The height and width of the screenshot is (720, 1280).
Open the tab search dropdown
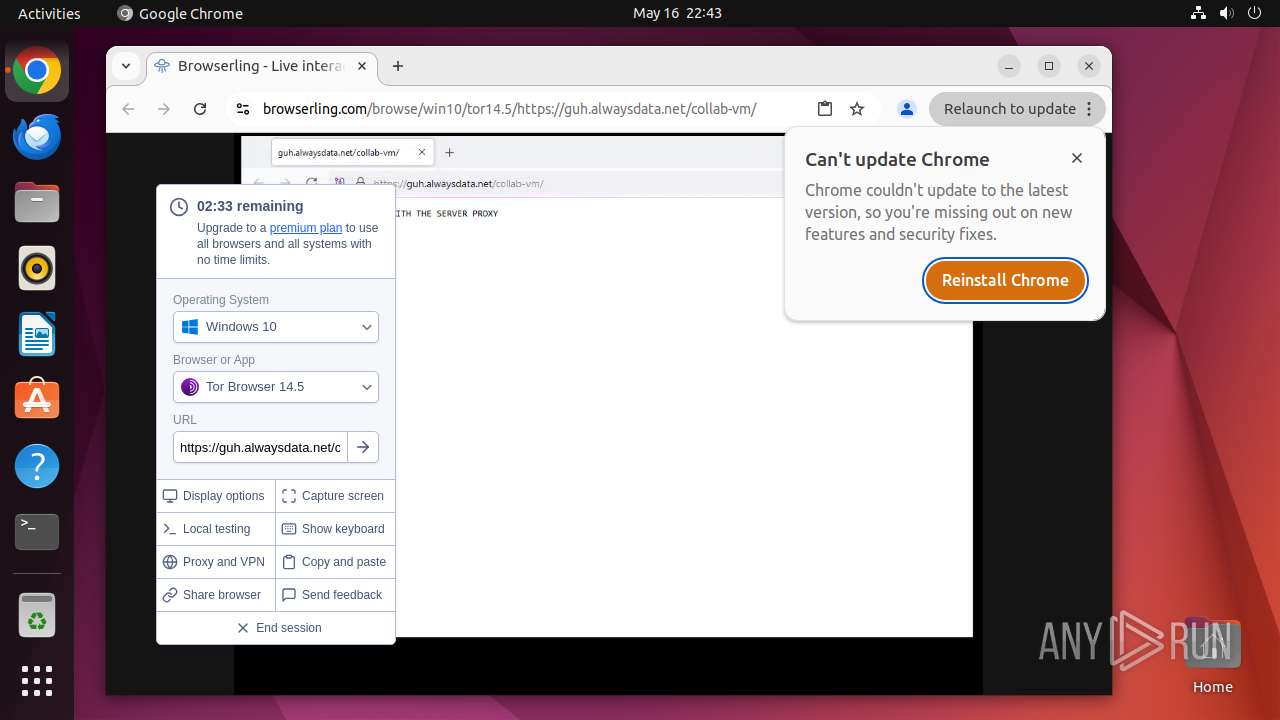pyautogui.click(x=126, y=66)
